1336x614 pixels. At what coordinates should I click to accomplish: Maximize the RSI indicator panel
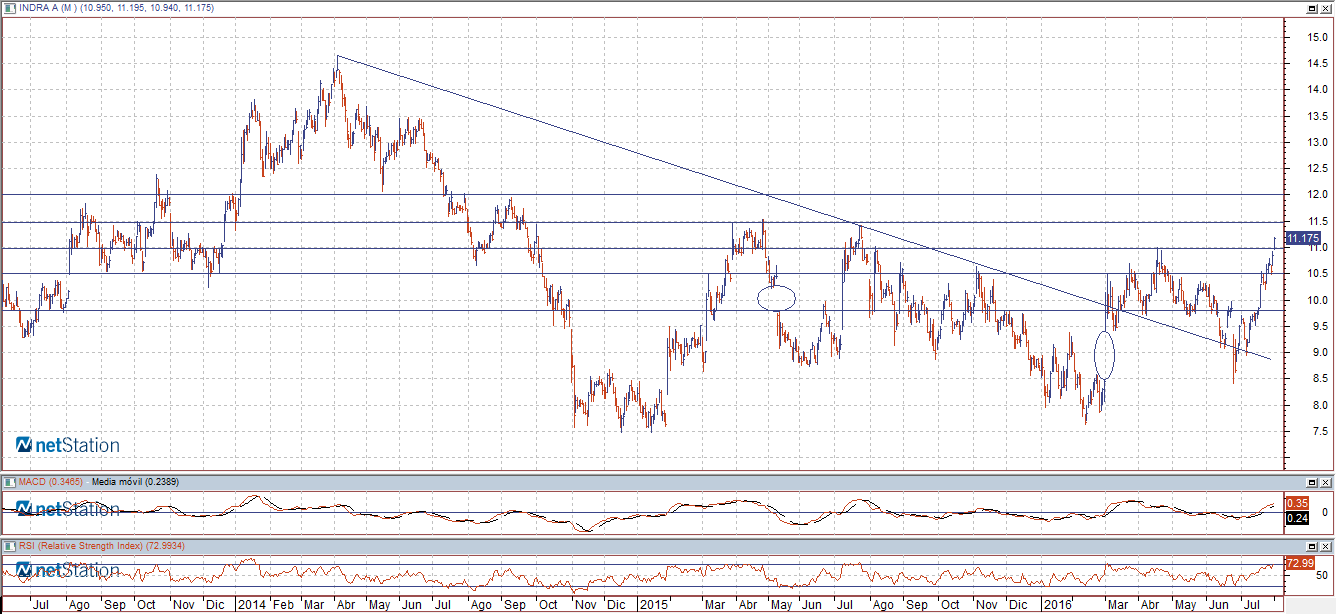click(x=1311, y=546)
